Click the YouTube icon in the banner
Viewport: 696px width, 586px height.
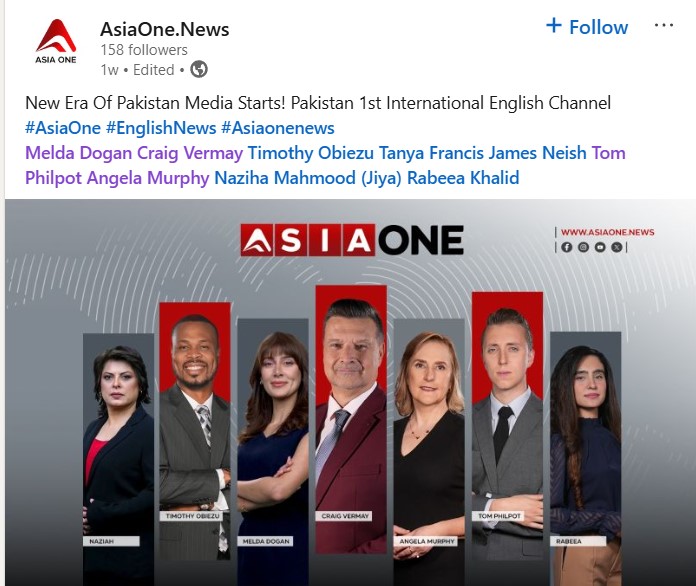(600, 247)
